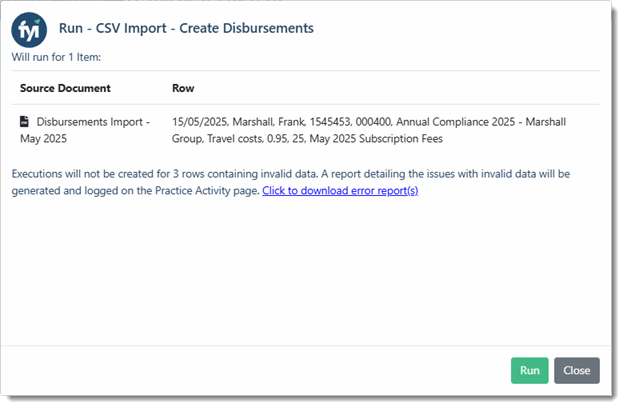Viewport: 619px width, 403px height.
Task: Click the Will run for 1 Item text
Action: 56,57
